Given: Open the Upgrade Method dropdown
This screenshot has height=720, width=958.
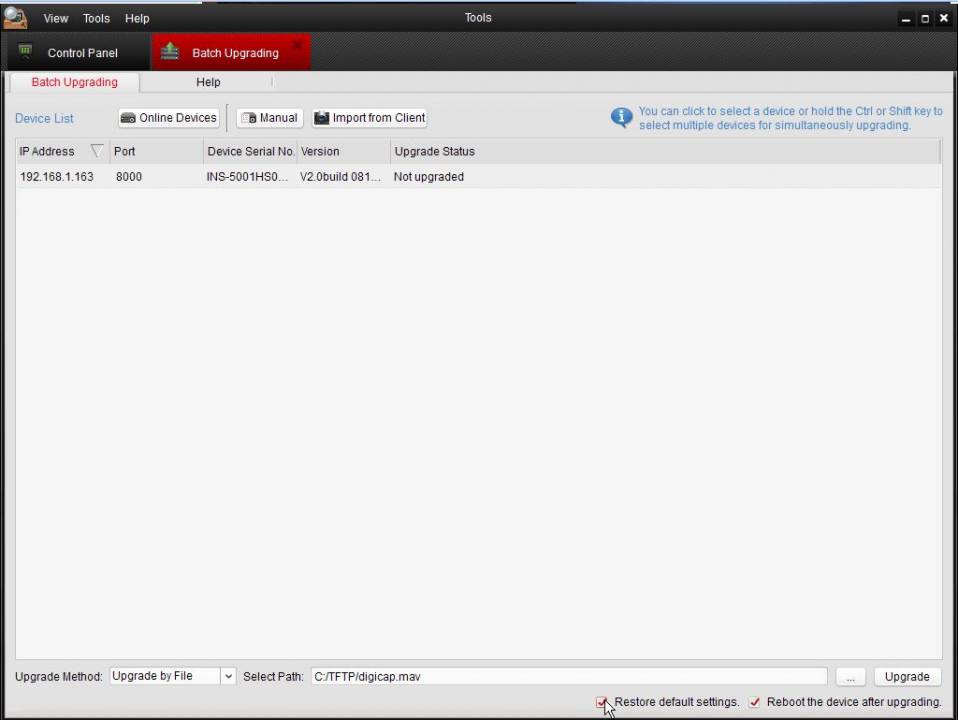Looking at the screenshot, I should pyautogui.click(x=227, y=677).
